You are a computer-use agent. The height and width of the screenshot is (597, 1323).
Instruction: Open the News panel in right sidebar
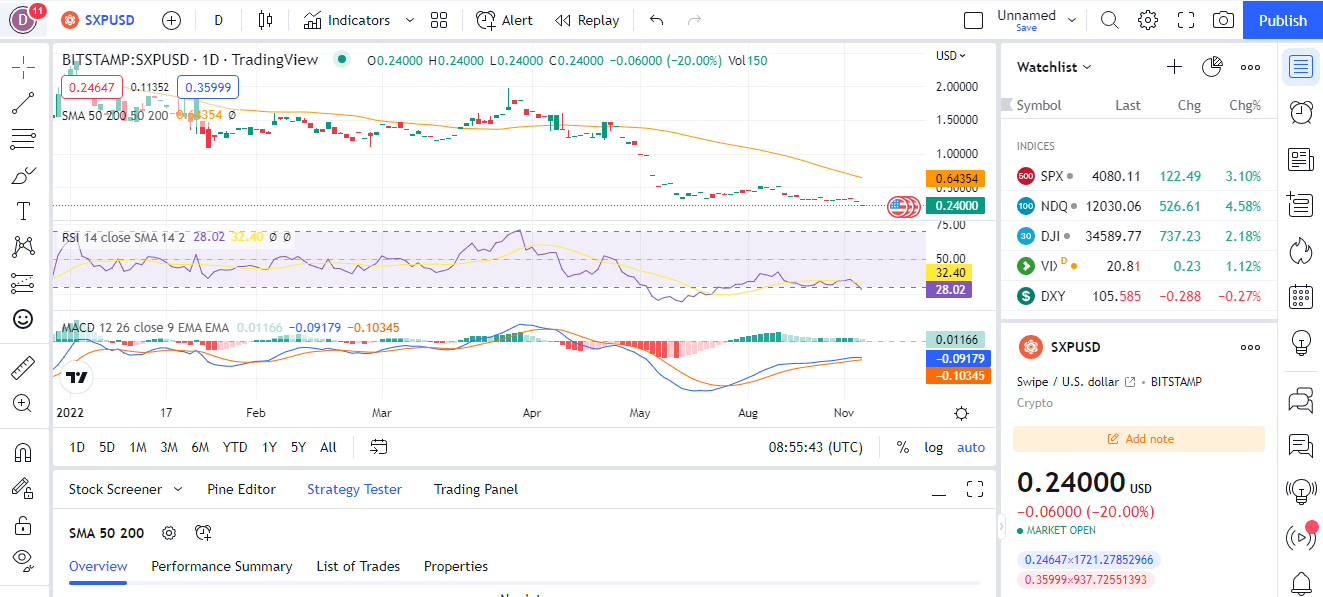pyautogui.click(x=1301, y=159)
